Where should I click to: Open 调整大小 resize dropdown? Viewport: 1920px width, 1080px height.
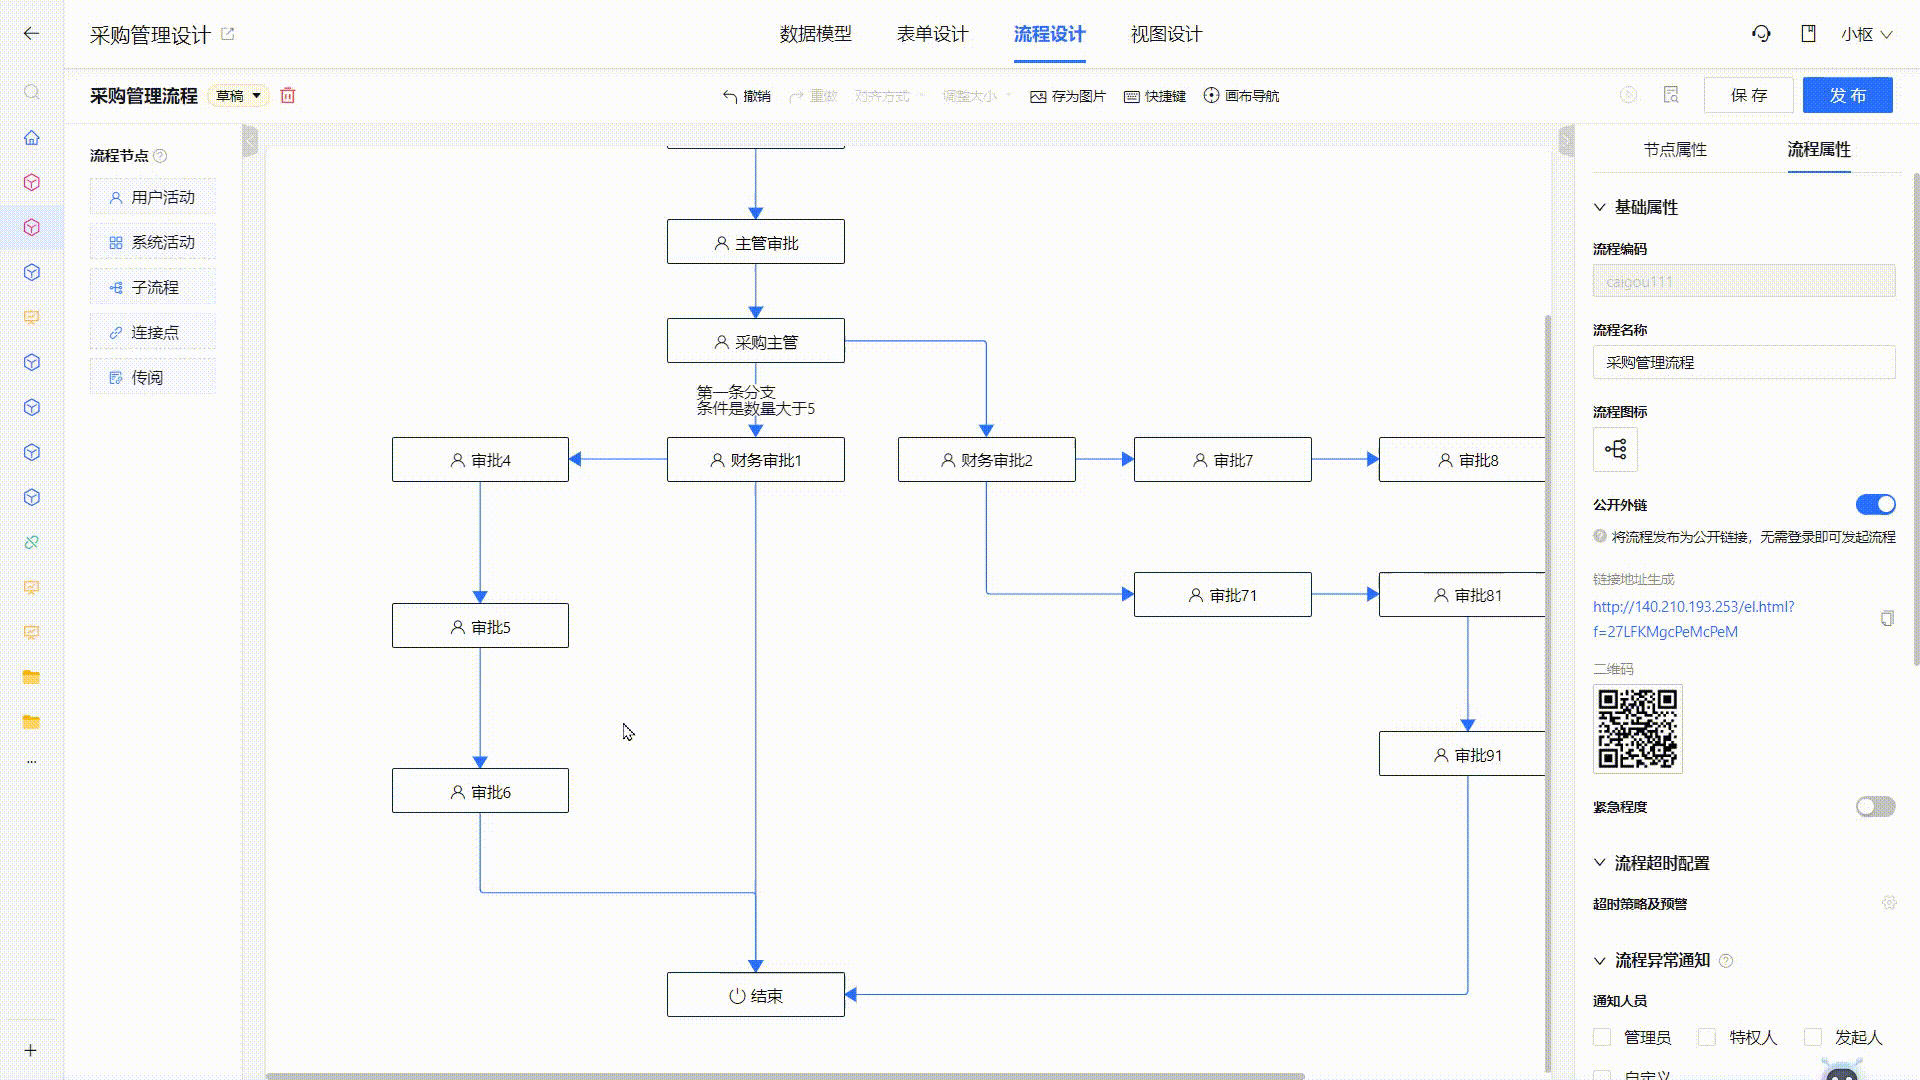coord(977,96)
